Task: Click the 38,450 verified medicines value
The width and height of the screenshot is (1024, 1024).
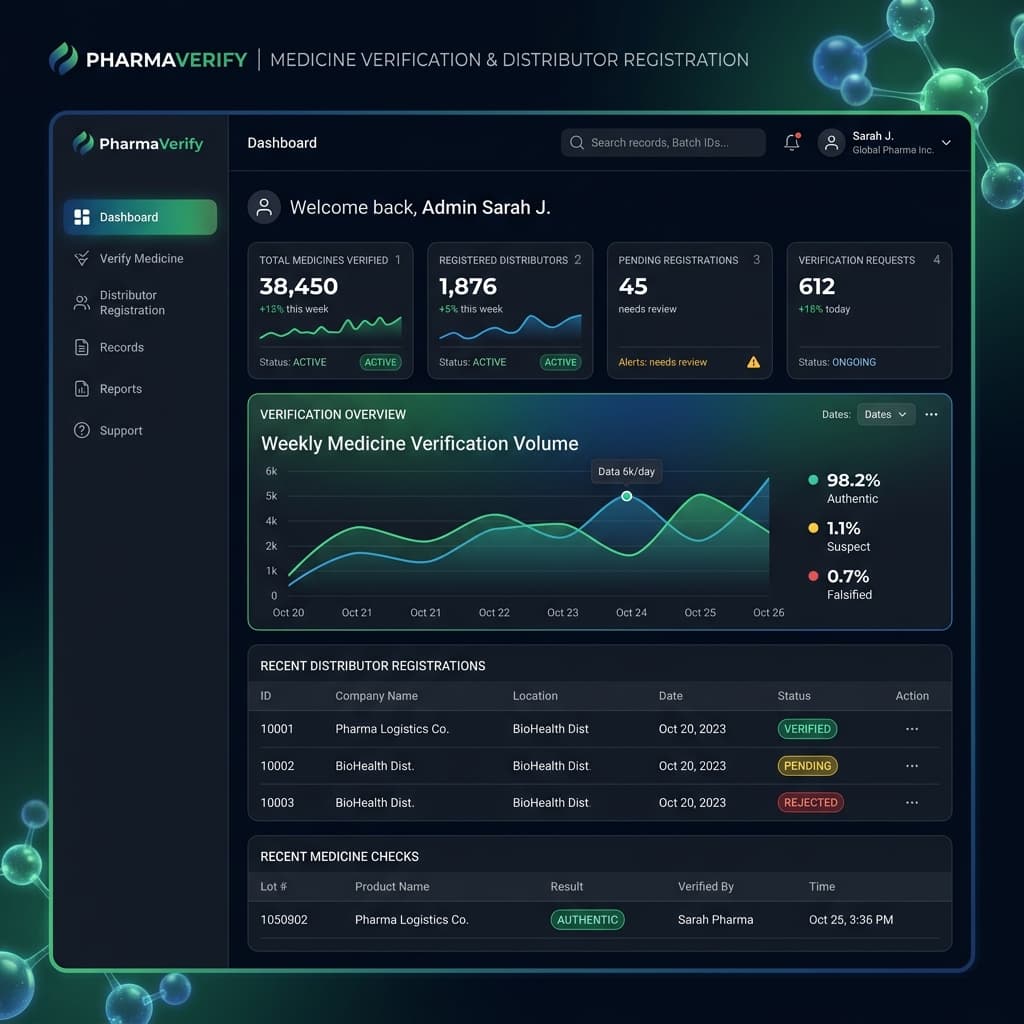Action: (x=298, y=286)
